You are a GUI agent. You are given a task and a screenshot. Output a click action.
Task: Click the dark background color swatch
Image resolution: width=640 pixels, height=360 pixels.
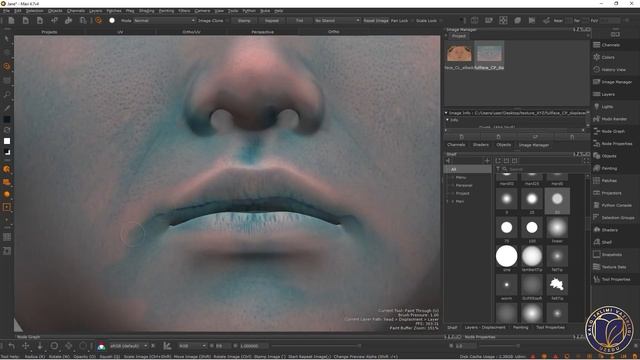[7, 120]
